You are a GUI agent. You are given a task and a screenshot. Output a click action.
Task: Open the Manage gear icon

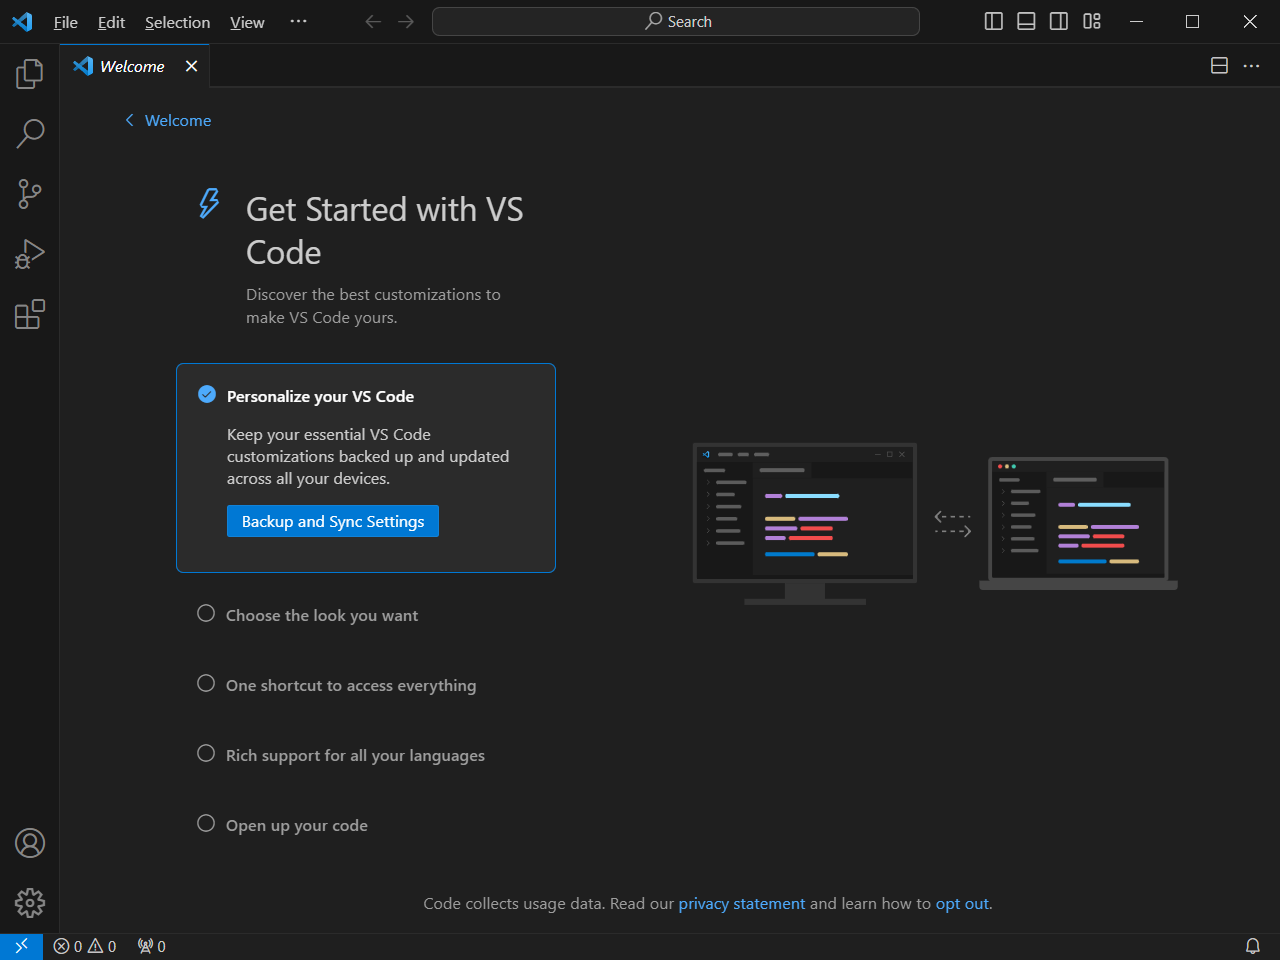click(x=30, y=903)
